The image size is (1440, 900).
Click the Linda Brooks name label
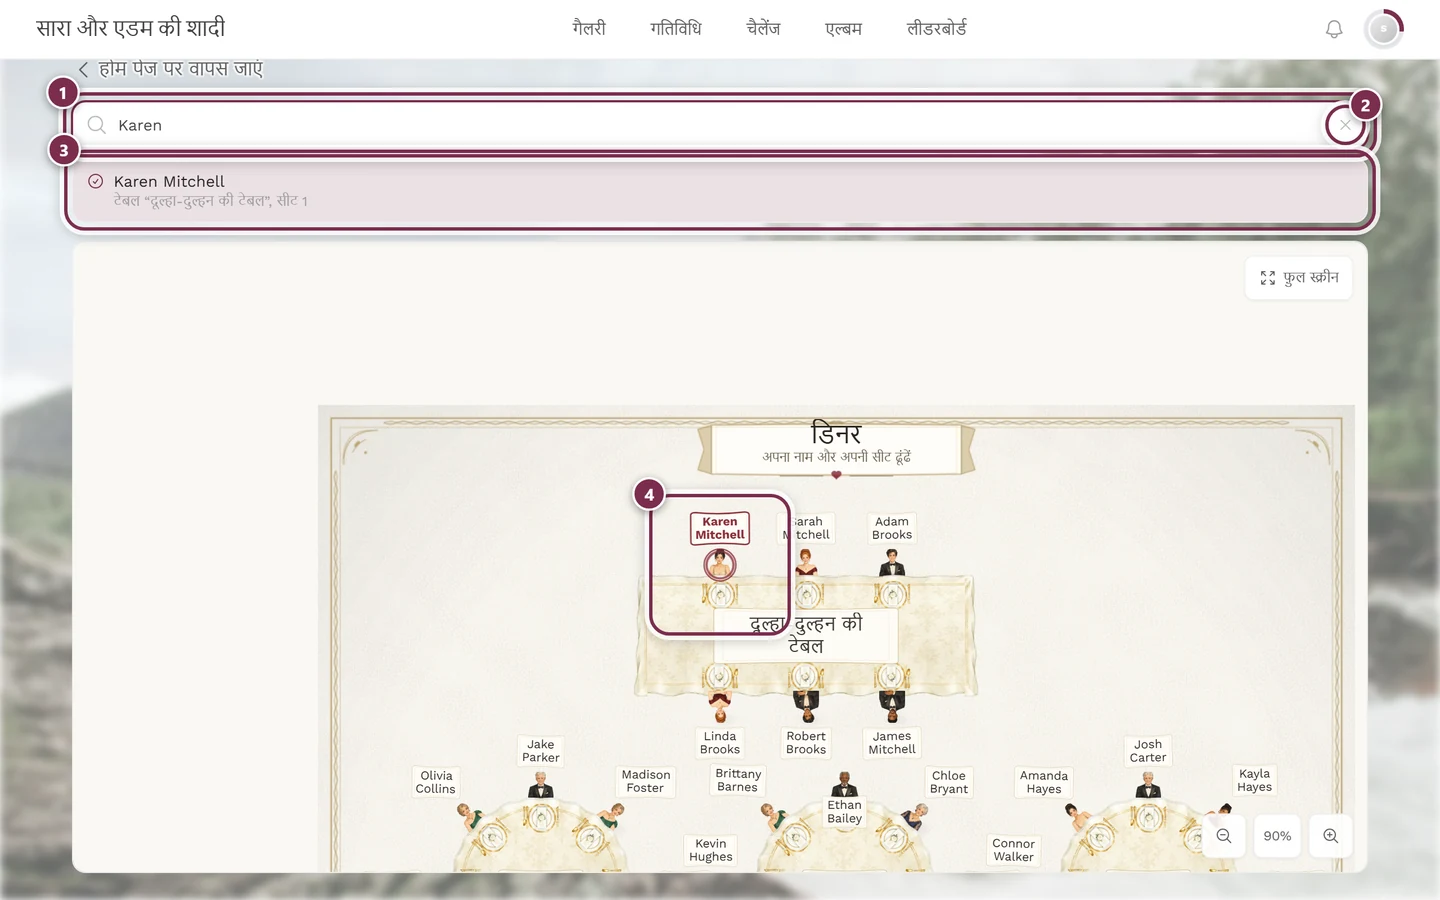[720, 743]
